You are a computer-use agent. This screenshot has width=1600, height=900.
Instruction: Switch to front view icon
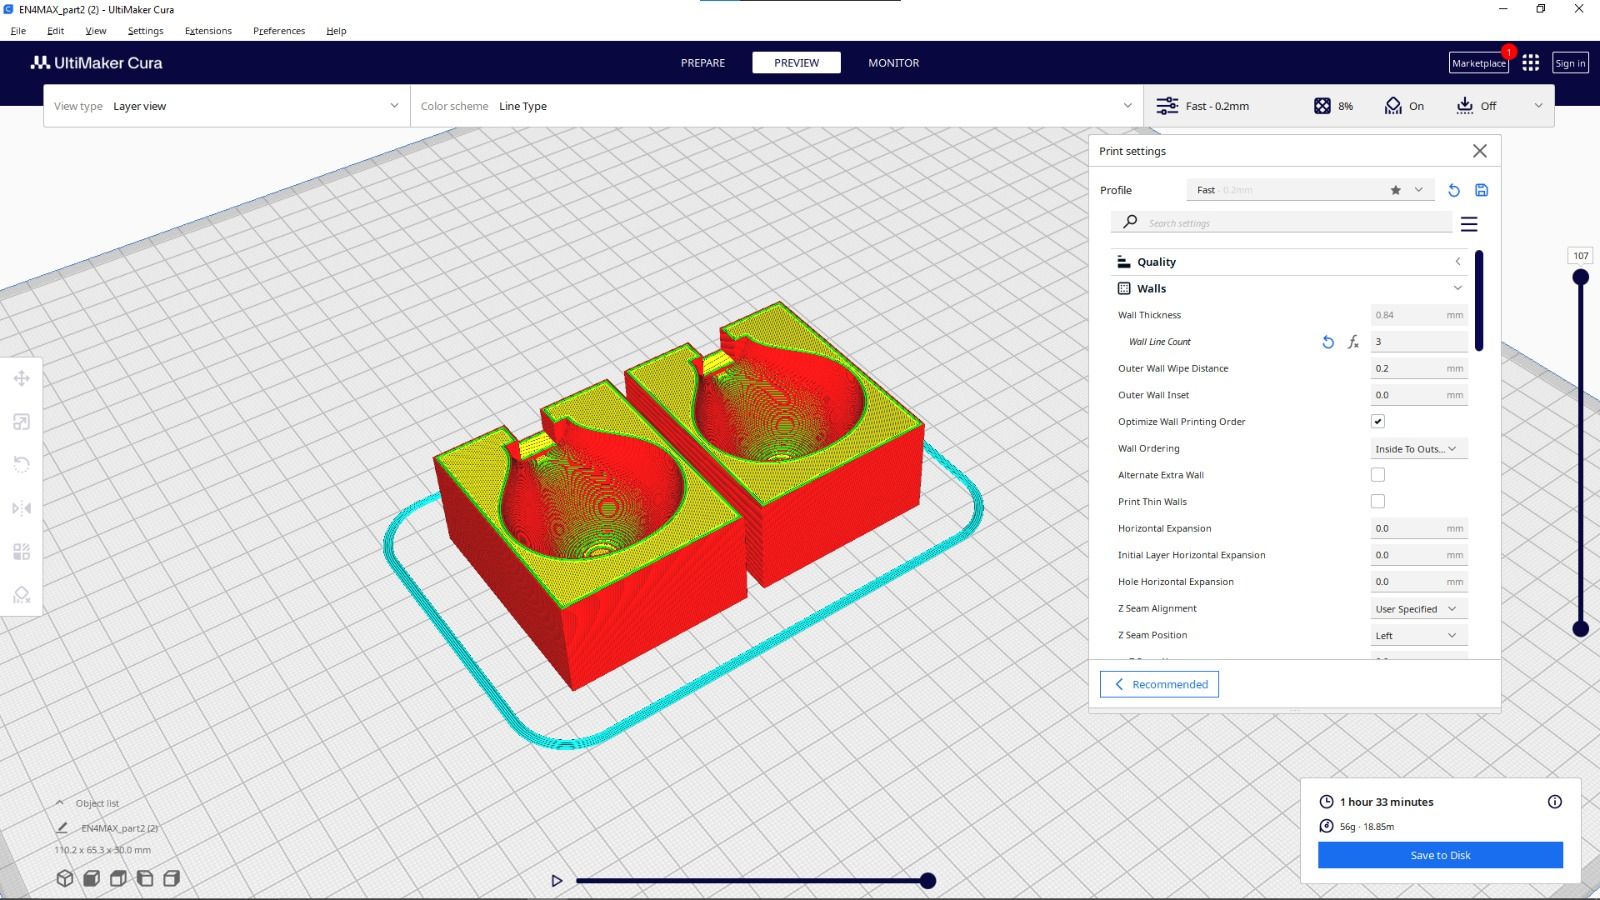(x=91, y=878)
